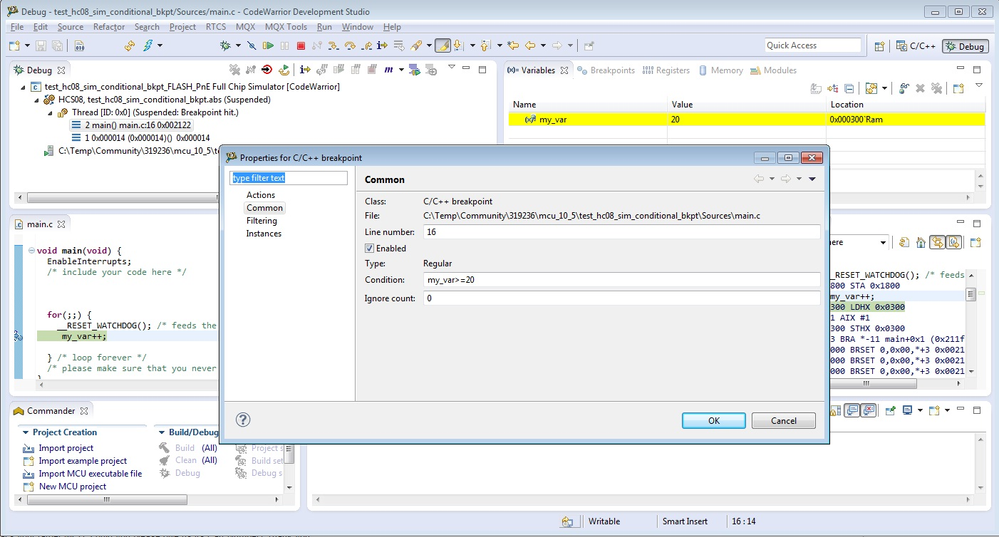Screen dimensions: 999x537
Task: Open the Variables view menu triangle
Action: [979, 85]
